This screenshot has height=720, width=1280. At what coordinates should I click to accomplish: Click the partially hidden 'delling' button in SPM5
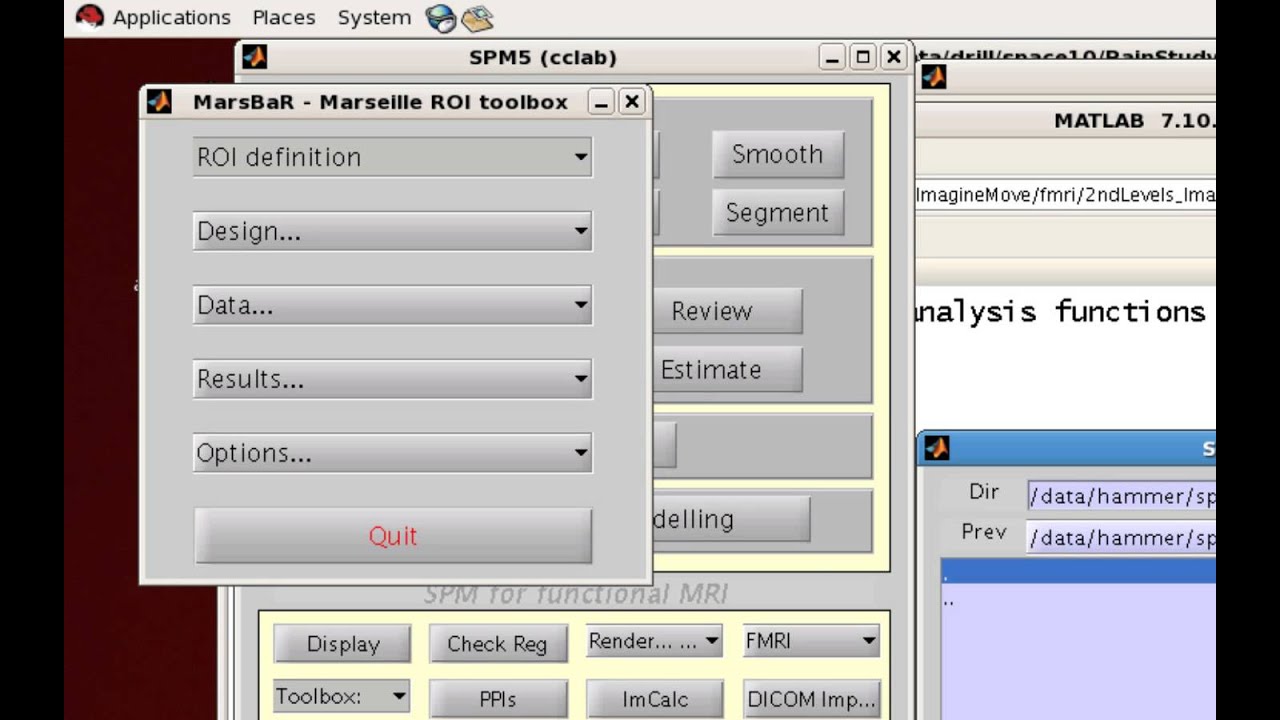pyautogui.click(x=731, y=519)
